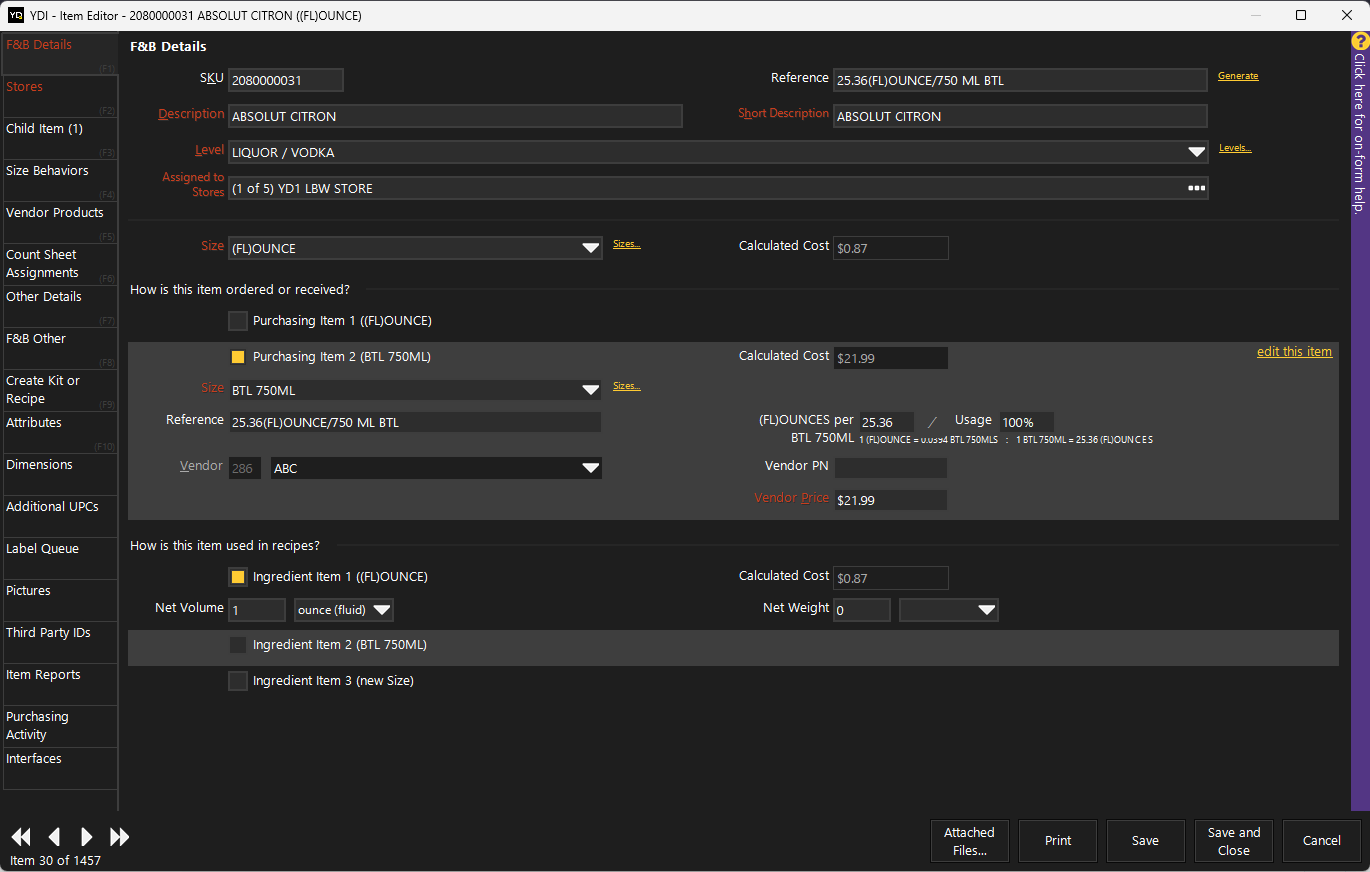Open Create Kit or Recipe tab

pos(60,390)
